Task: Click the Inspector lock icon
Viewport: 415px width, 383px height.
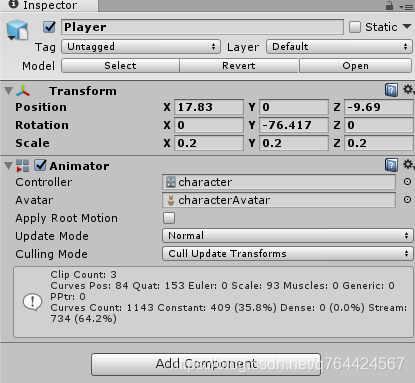Action: coord(389,6)
